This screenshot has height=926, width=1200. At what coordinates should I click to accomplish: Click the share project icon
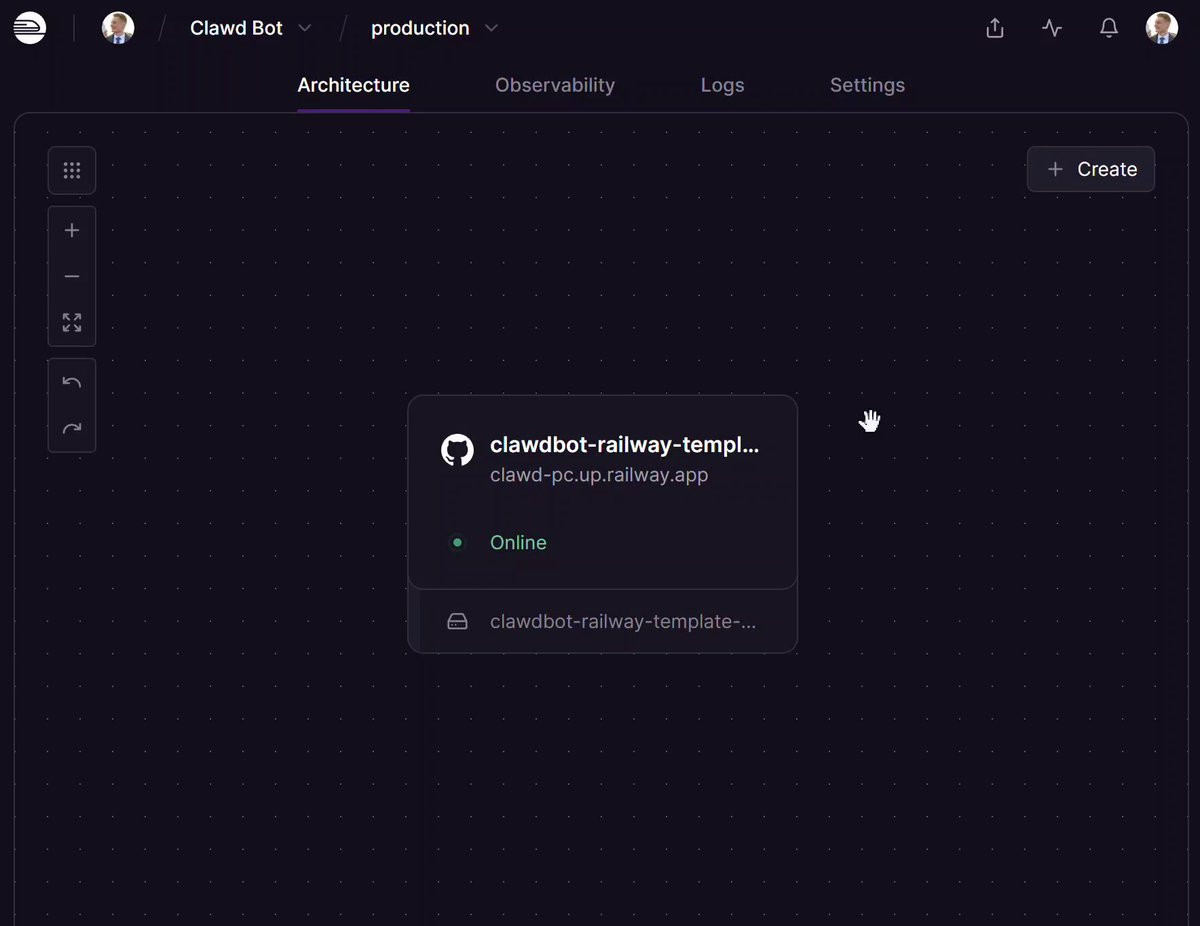tap(995, 28)
